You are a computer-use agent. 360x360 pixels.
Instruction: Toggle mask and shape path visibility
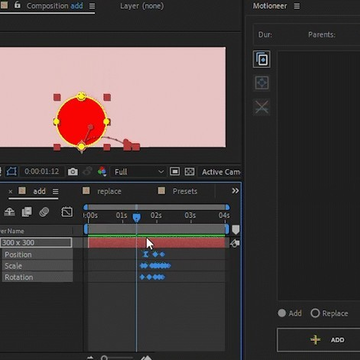pyautogui.click(x=12, y=172)
